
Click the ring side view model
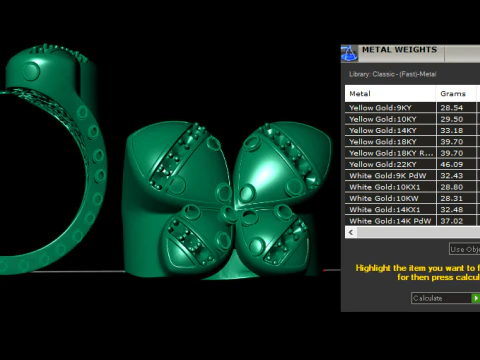pos(53,159)
